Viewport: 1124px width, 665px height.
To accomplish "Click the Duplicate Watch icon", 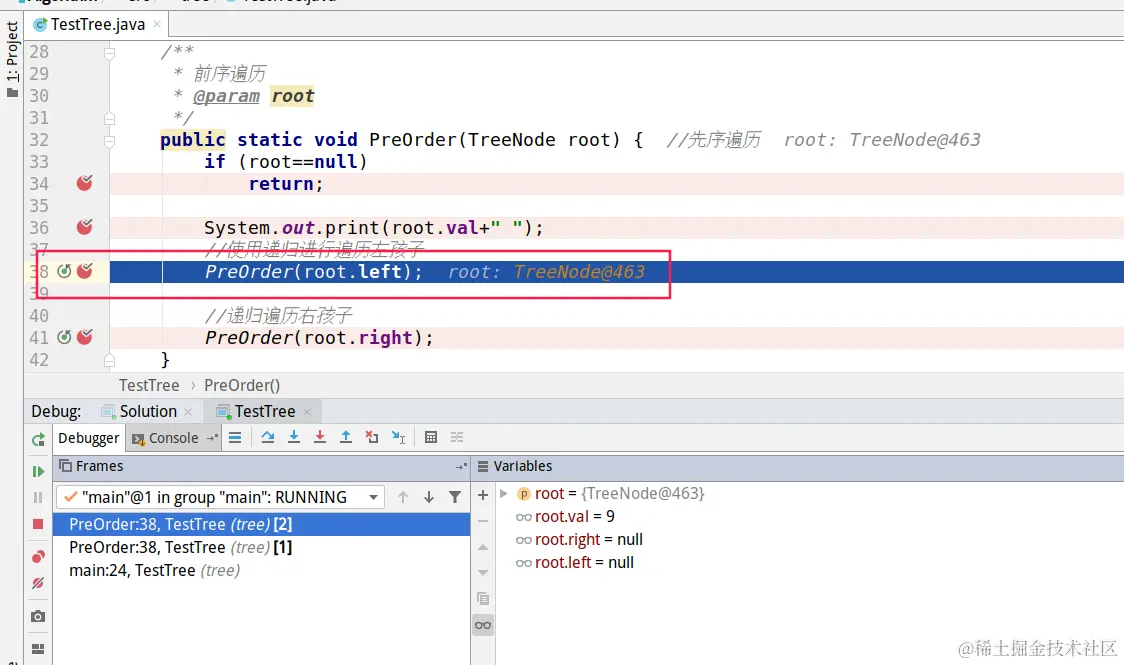I will 483,598.
